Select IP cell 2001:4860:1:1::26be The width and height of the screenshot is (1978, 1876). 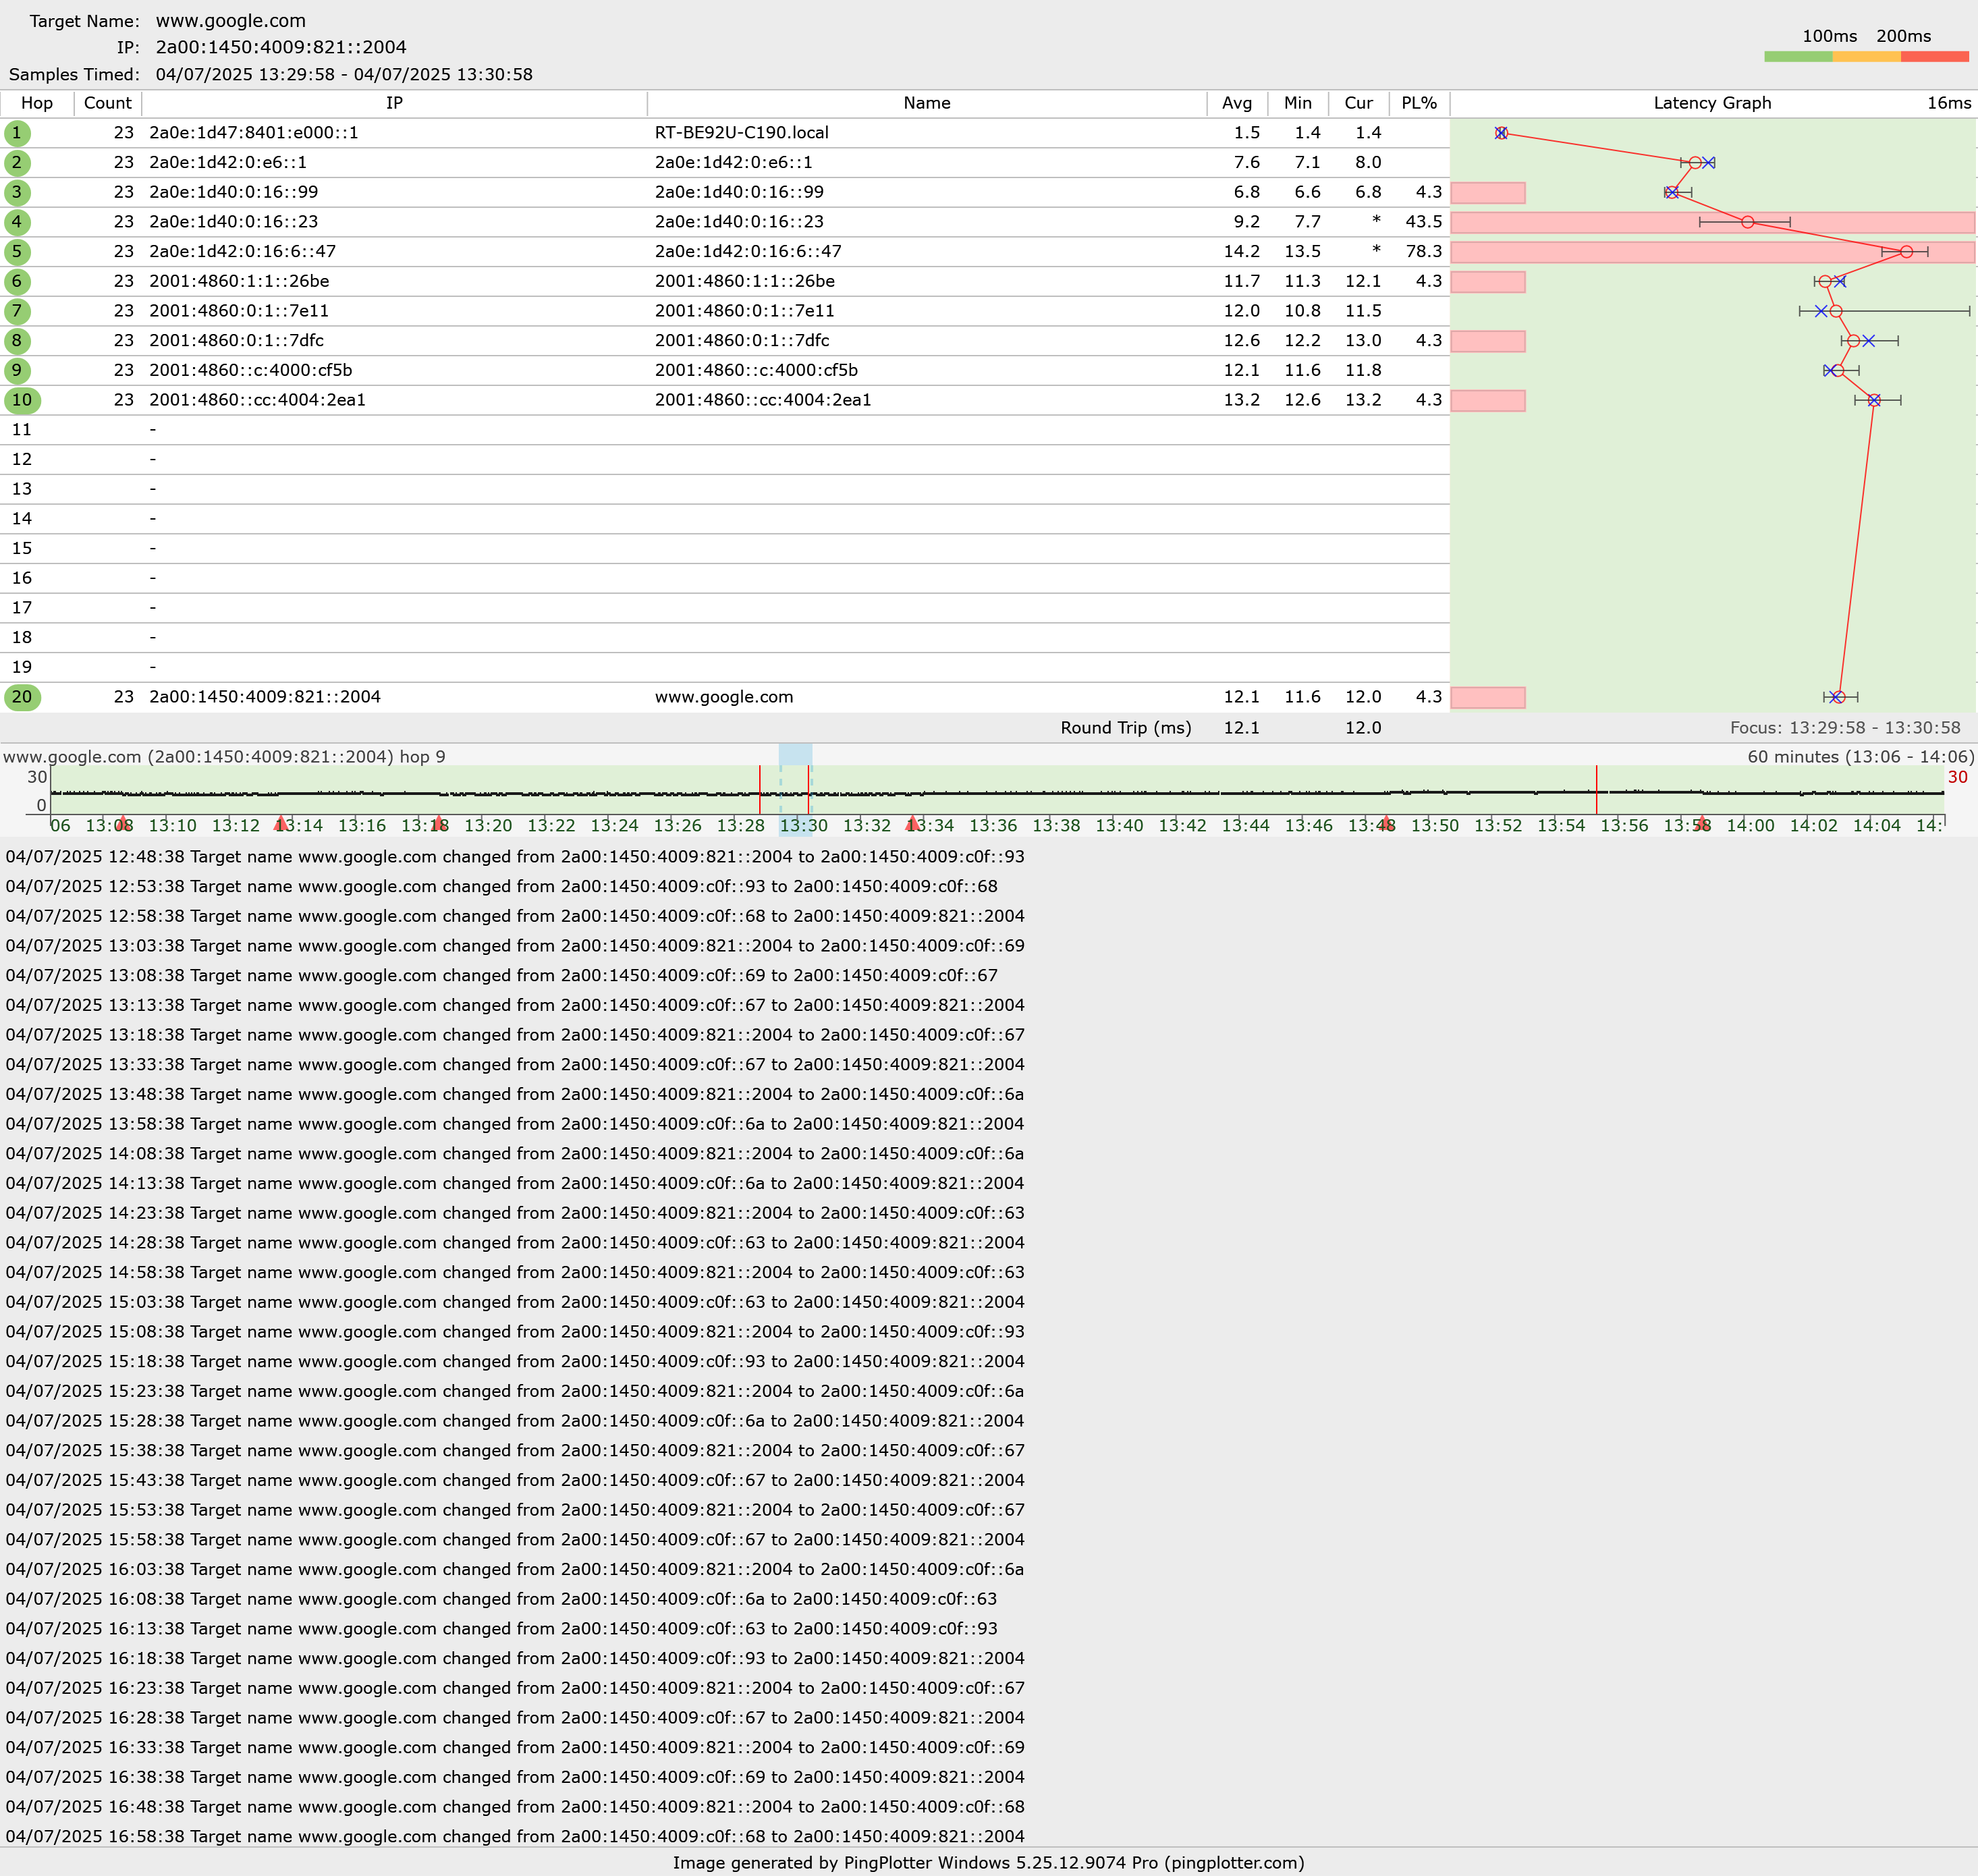[239, 281]
